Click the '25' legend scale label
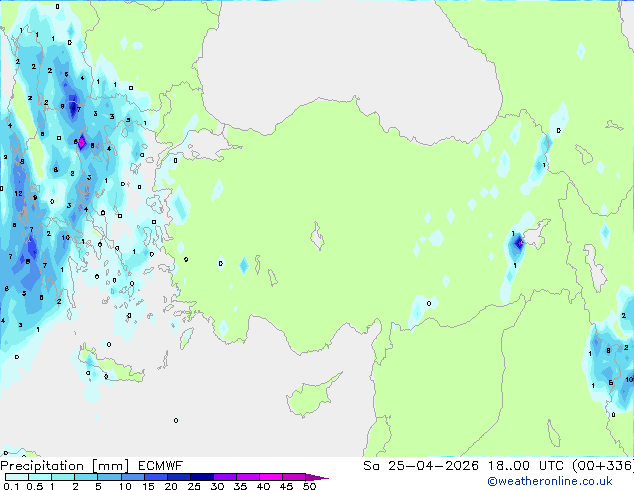Screen dimensions: 634x490 point(194,486)
